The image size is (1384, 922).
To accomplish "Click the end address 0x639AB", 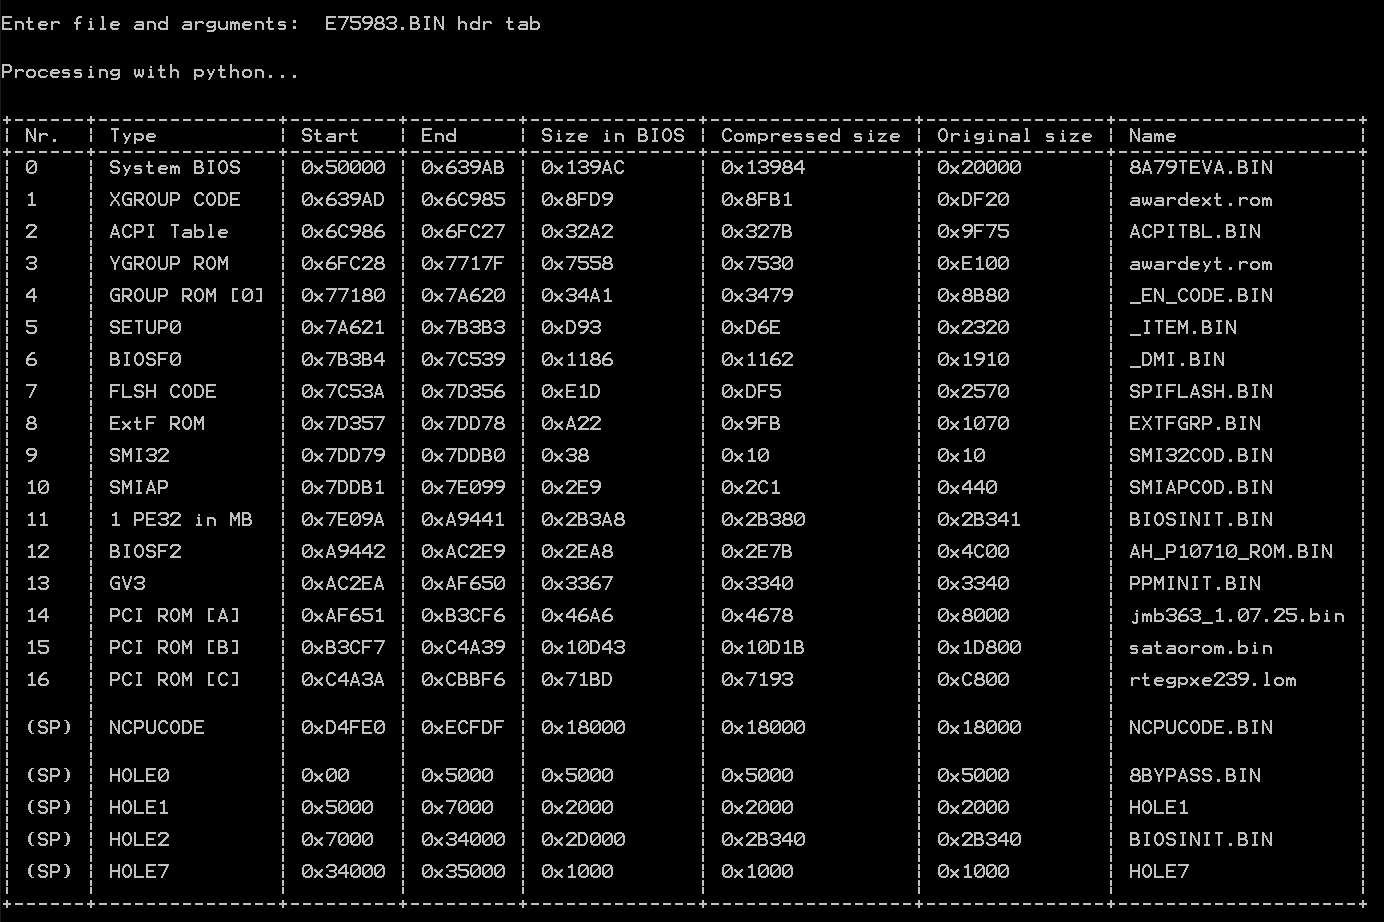I will [x=463, y=168].
